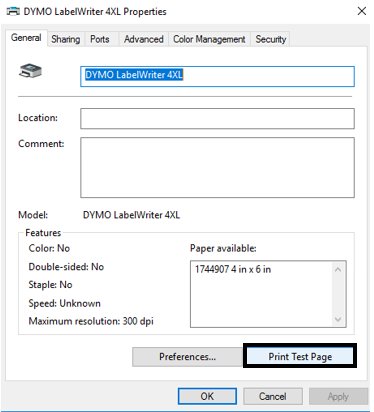This screenshot has height=412, width=374.
Task: Click the printer name text field
Action: 217,76
